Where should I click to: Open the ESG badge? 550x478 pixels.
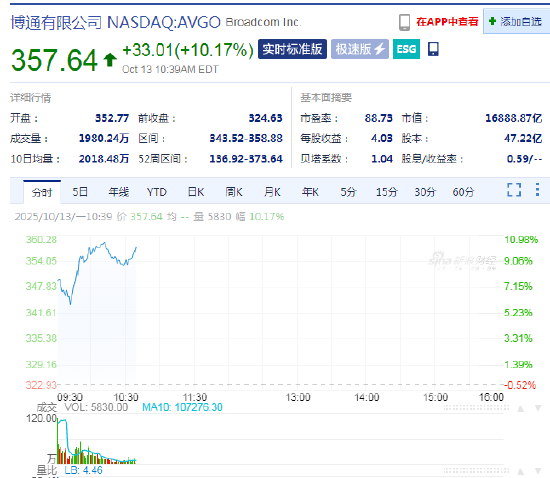406,49
